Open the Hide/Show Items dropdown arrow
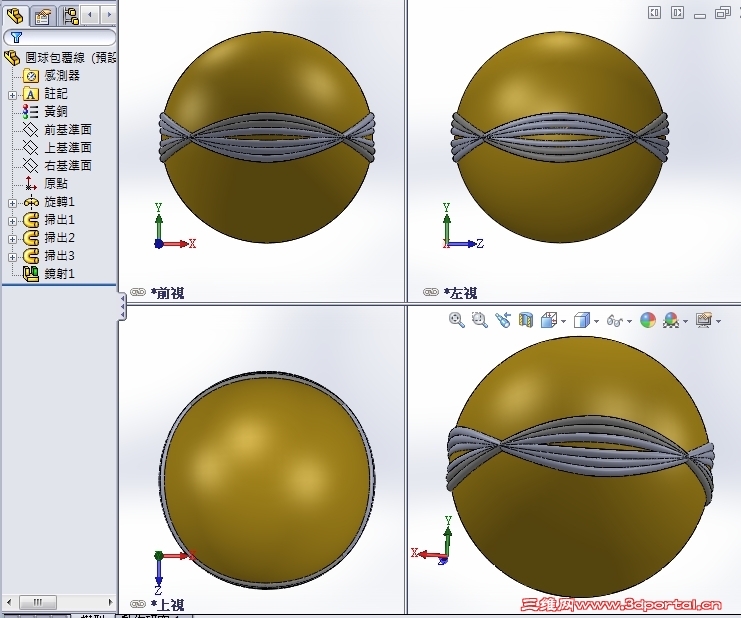 click(x=629, y=321)
